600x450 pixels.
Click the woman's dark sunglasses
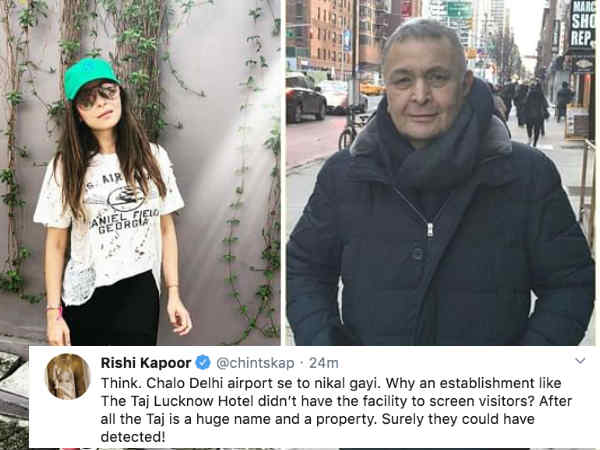tap(98, 94)
